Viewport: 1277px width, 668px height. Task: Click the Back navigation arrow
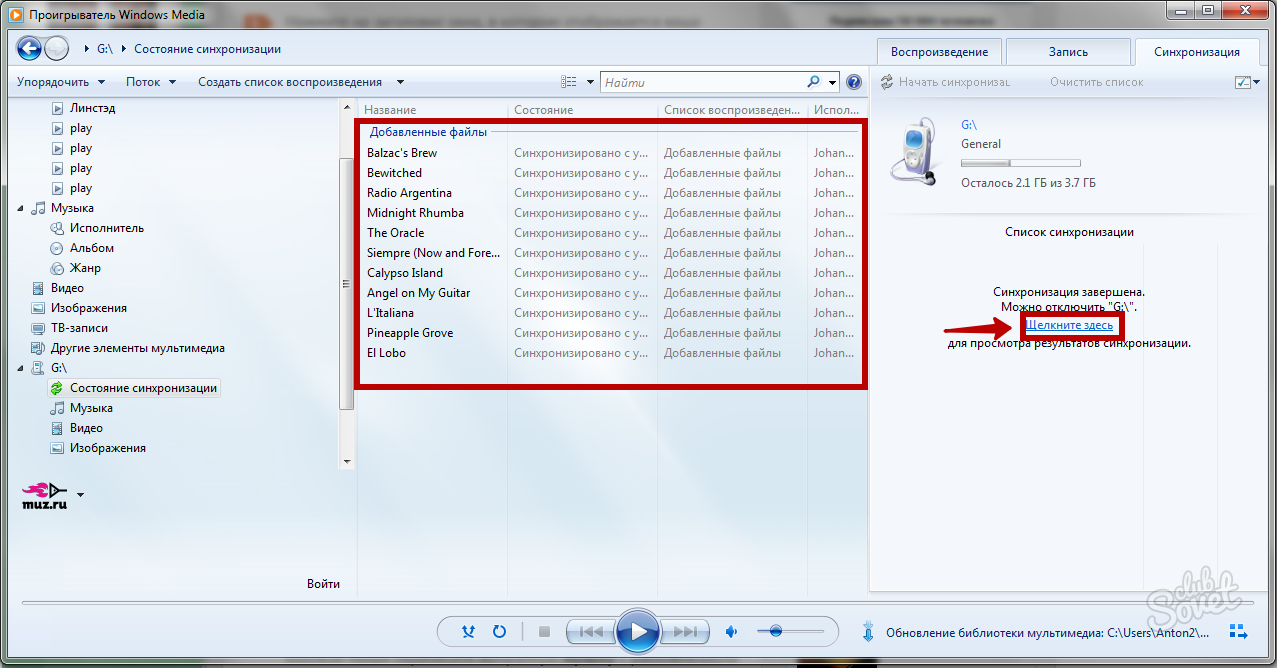(30, 48)
